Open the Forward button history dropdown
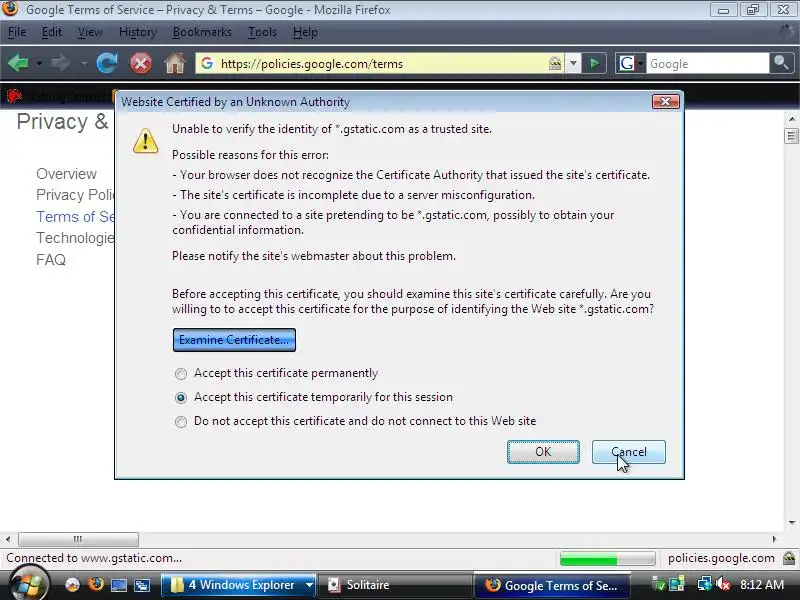800x600 pixels. [84, 64]
